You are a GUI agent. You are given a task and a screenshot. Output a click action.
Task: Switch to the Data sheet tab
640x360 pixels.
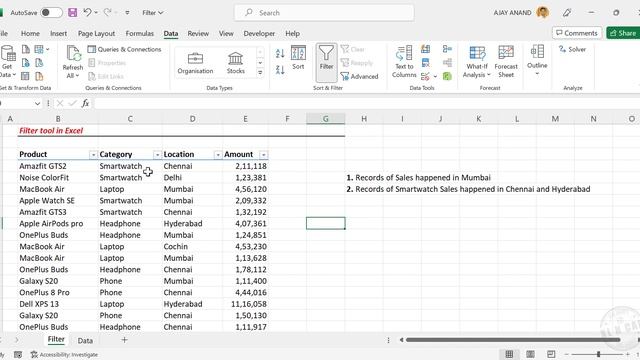(x=85, y=340)
